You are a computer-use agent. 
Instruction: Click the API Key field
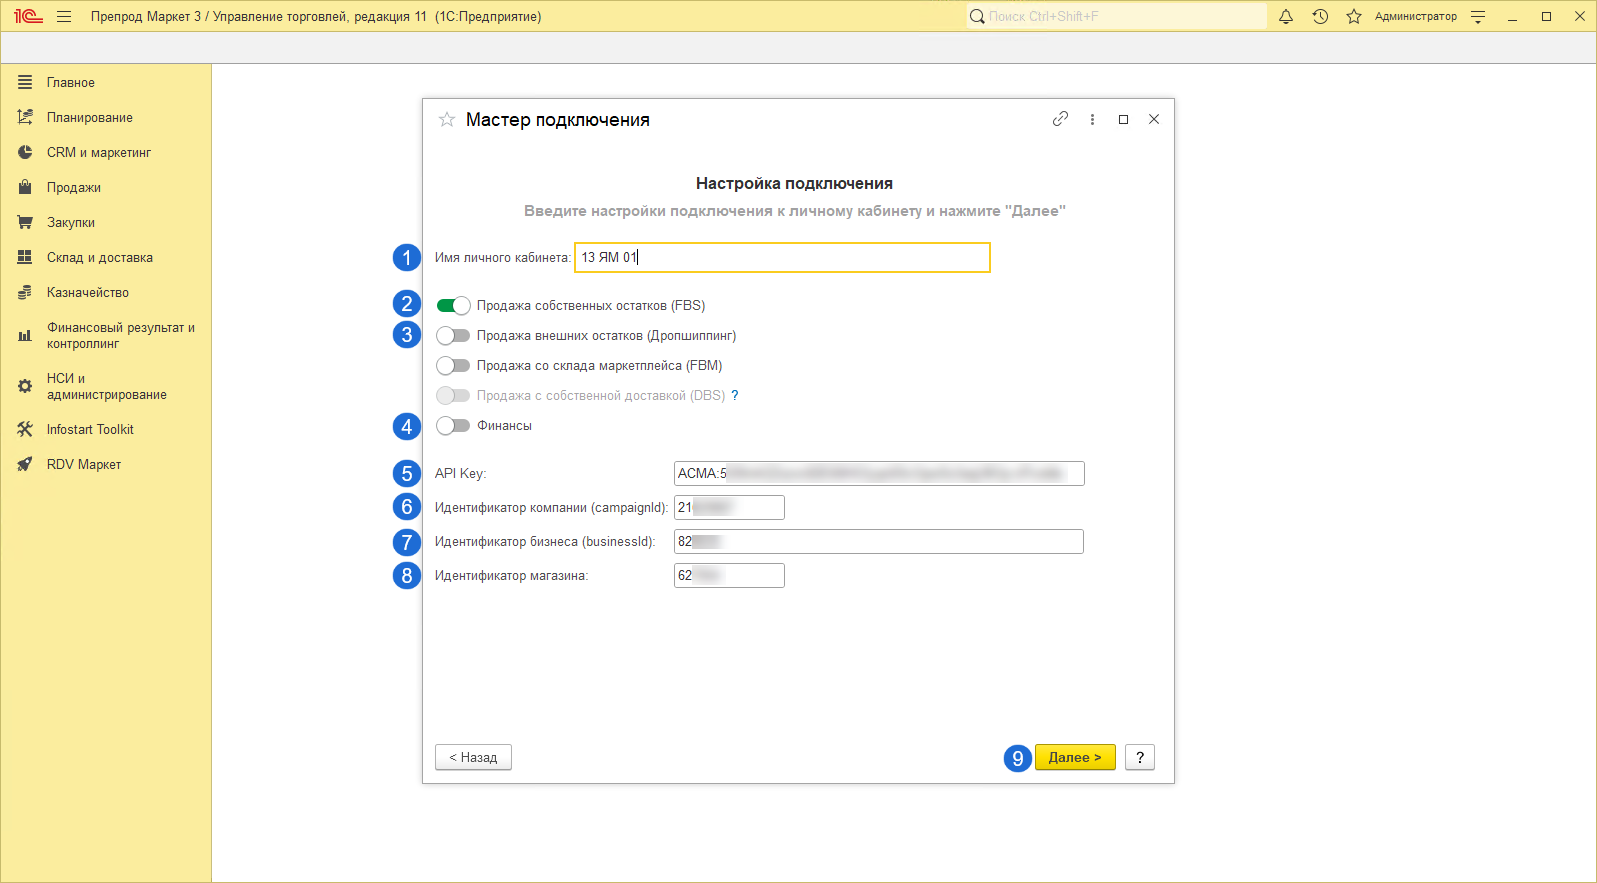[x=879, y=473]
